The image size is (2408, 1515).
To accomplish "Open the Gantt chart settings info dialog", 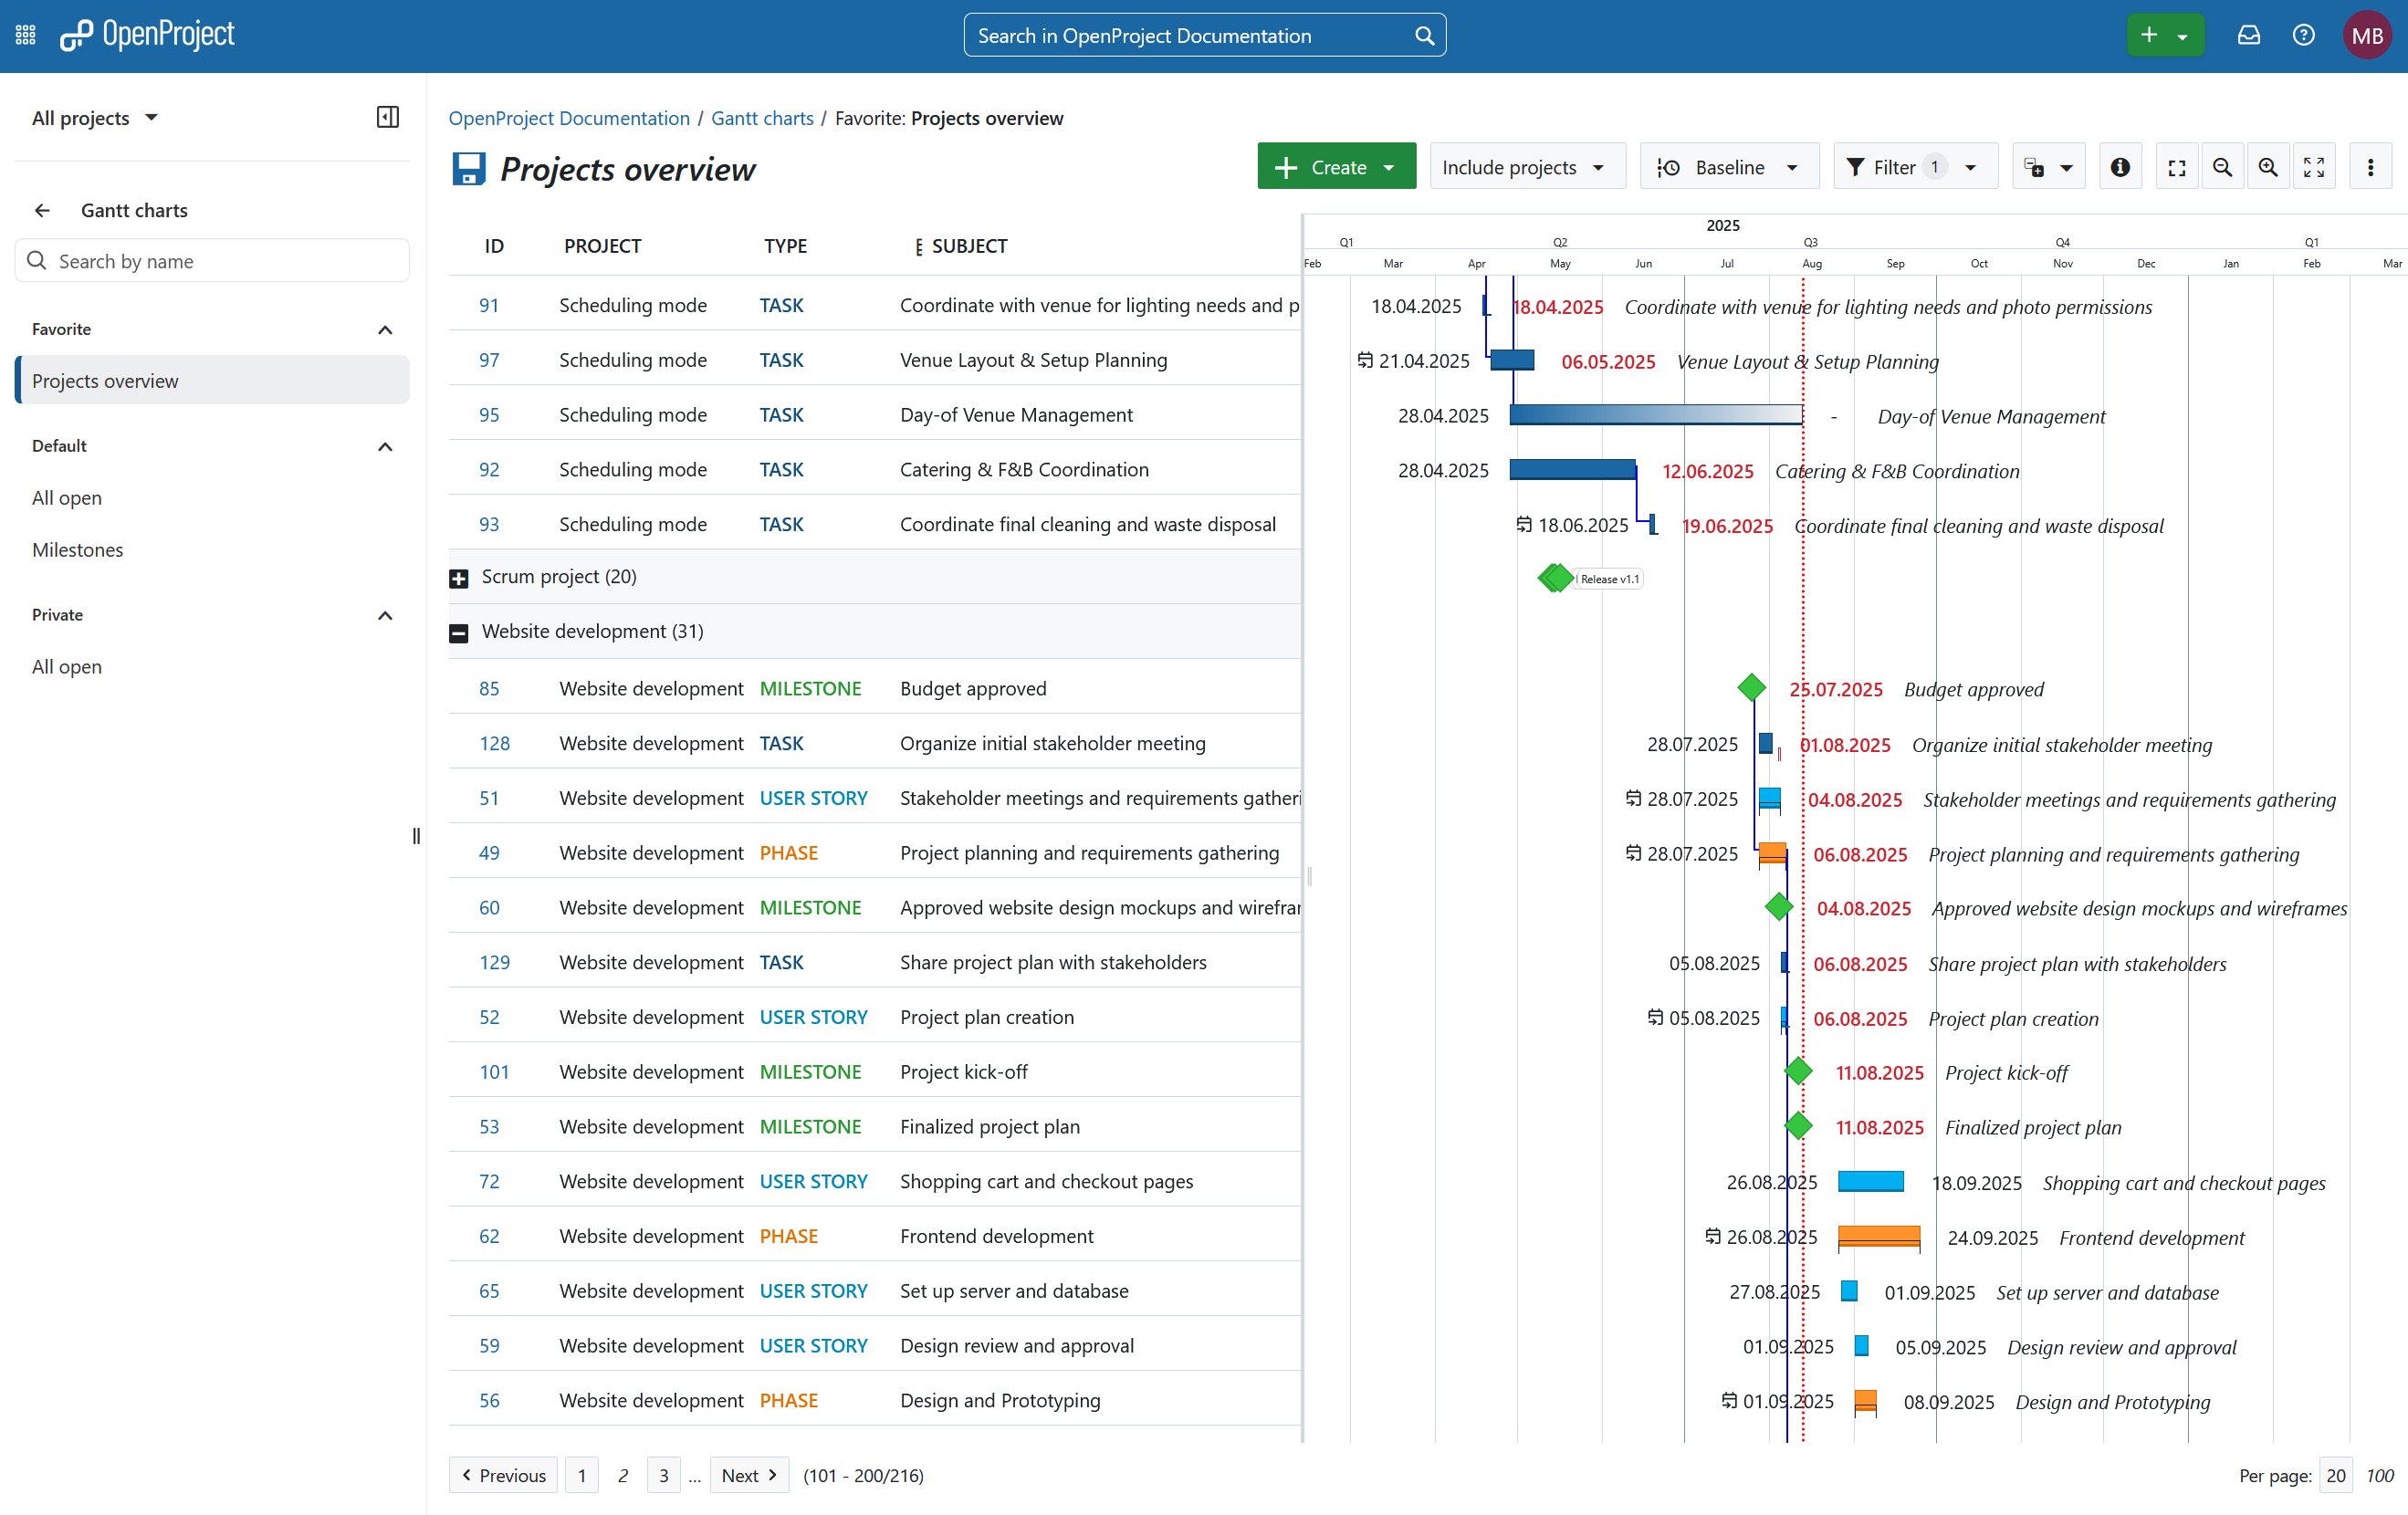I will [x=2120, y=165].
